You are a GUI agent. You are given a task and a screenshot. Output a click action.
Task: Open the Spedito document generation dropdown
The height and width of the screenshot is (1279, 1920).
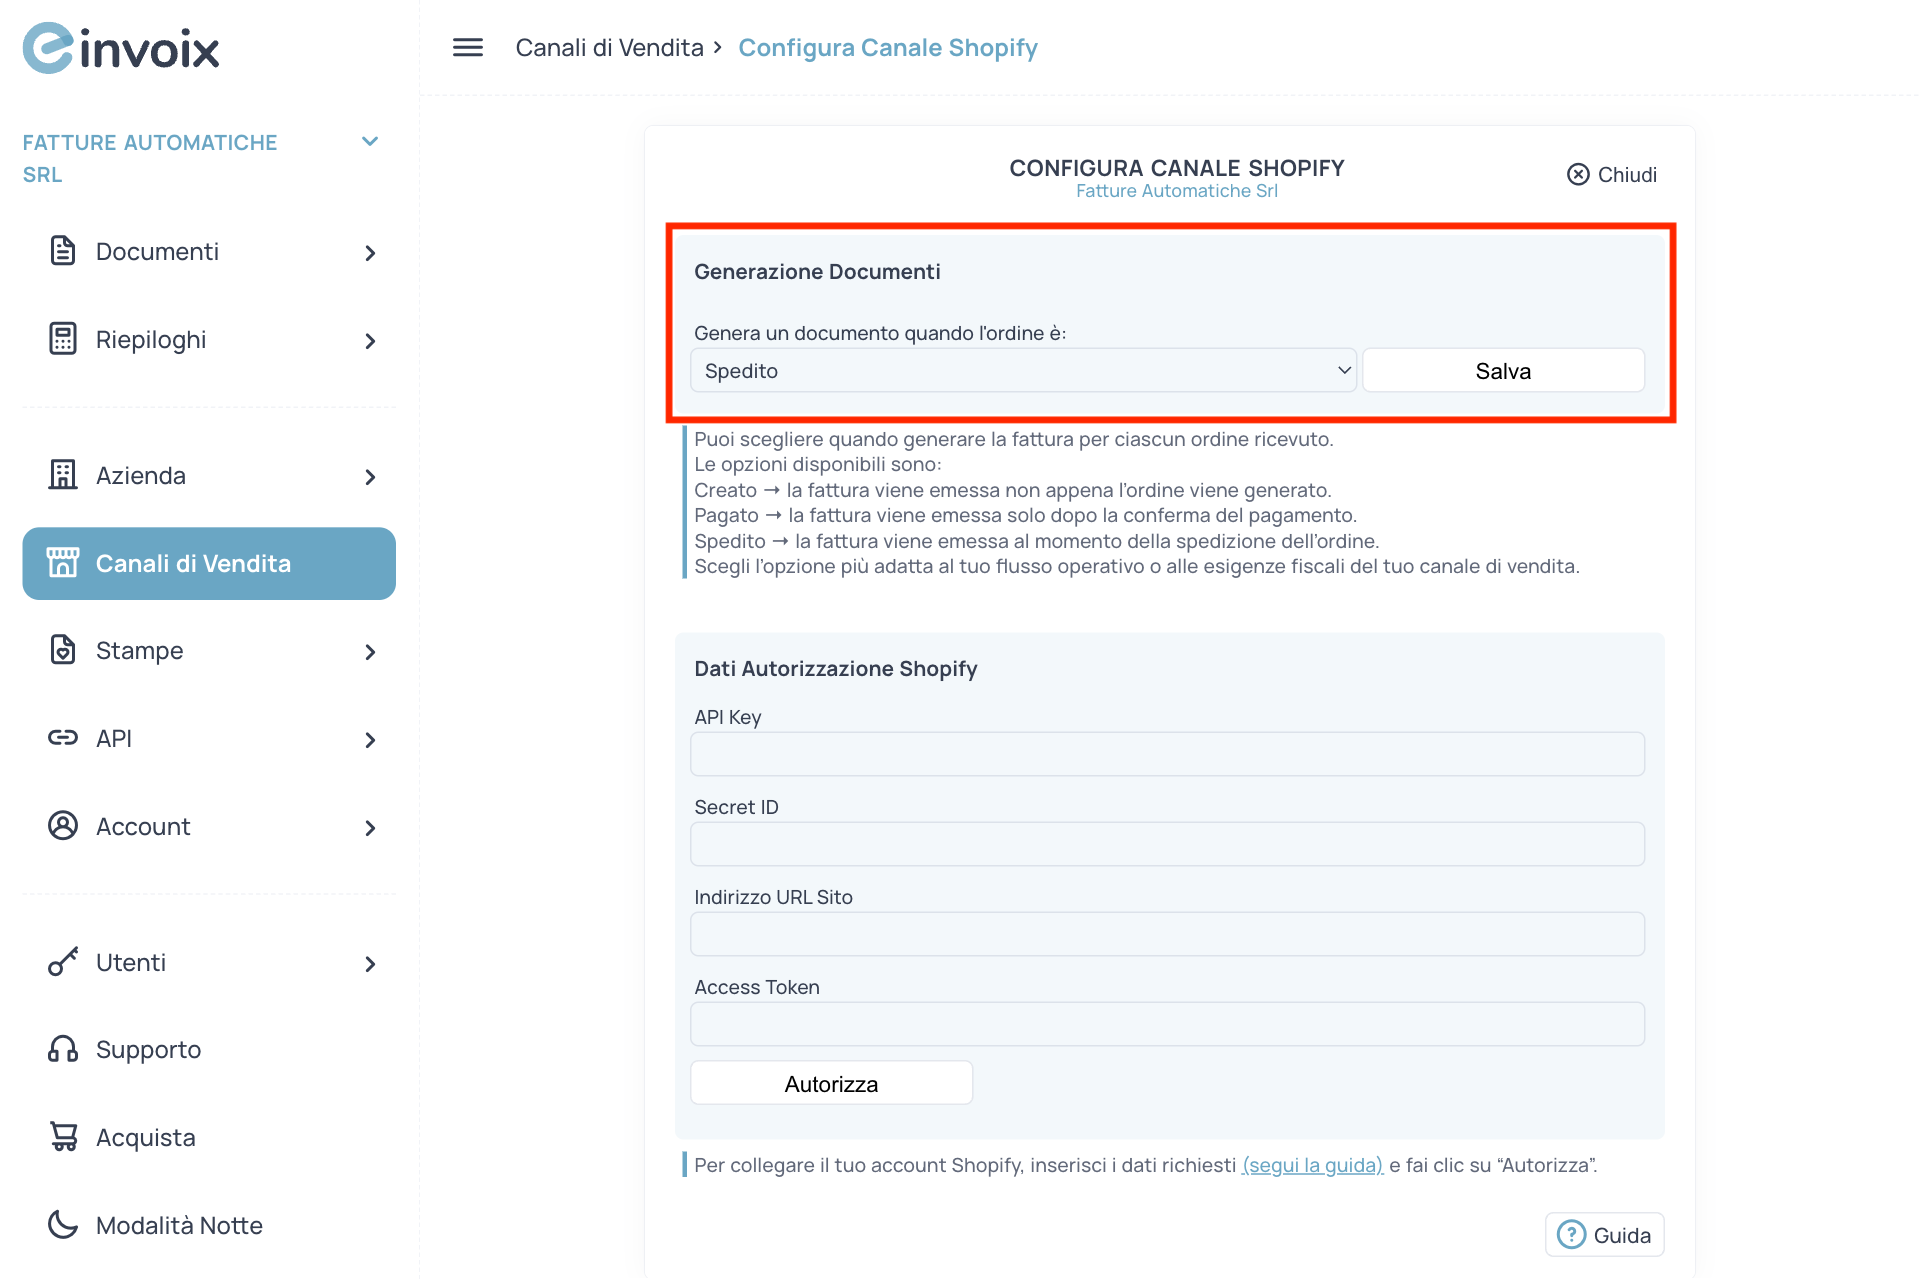1022,370
